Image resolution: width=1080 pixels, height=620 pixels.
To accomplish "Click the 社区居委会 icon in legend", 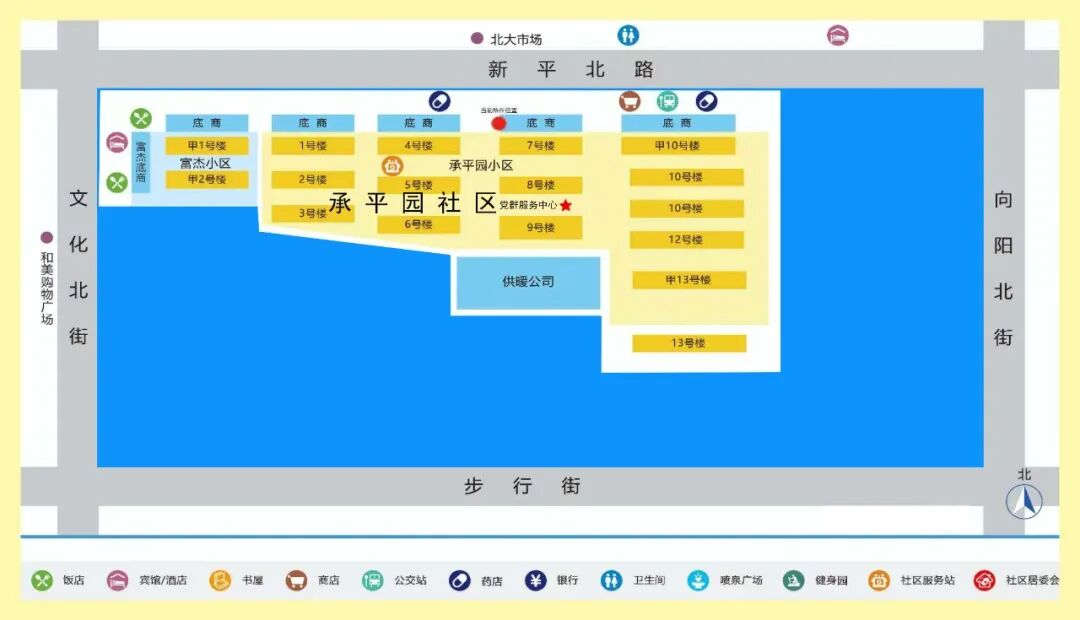I will [985, 580].
